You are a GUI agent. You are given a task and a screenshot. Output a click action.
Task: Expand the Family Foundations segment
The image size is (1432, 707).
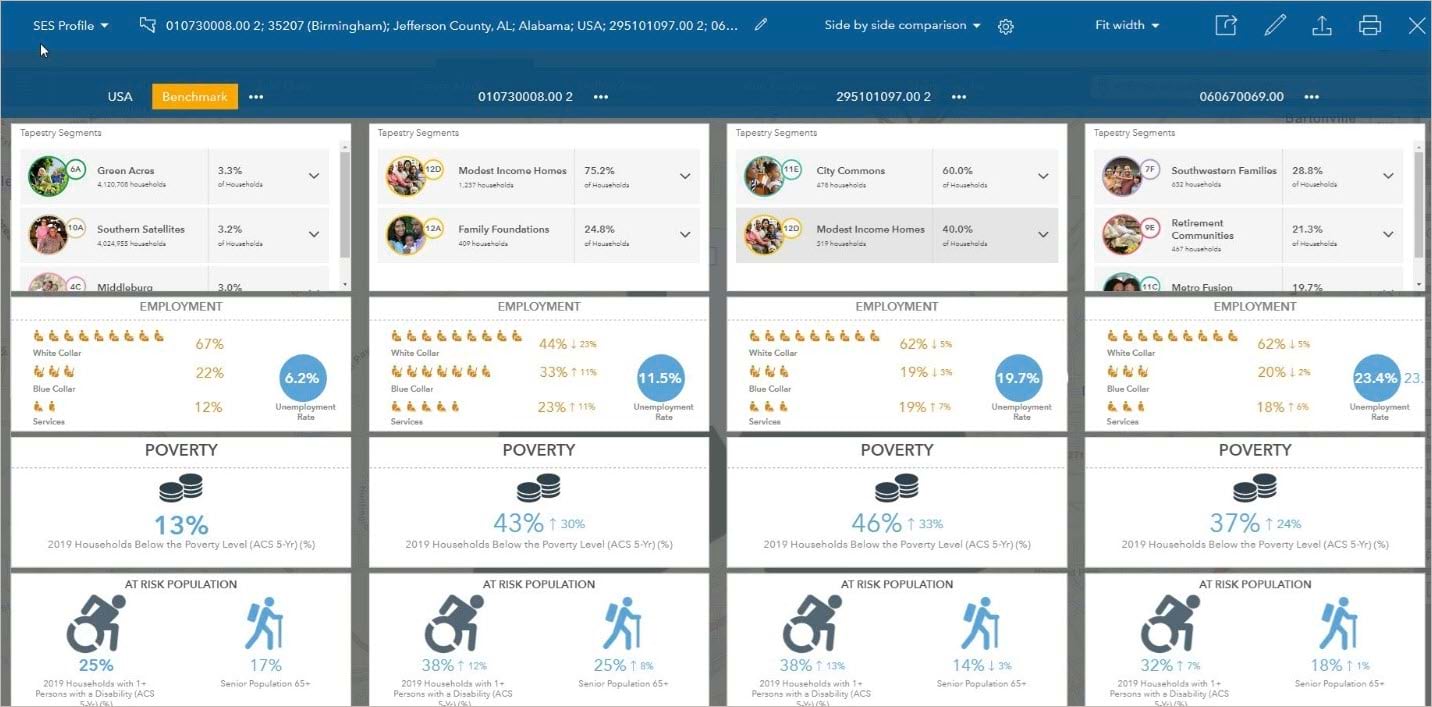click(685, 235)
